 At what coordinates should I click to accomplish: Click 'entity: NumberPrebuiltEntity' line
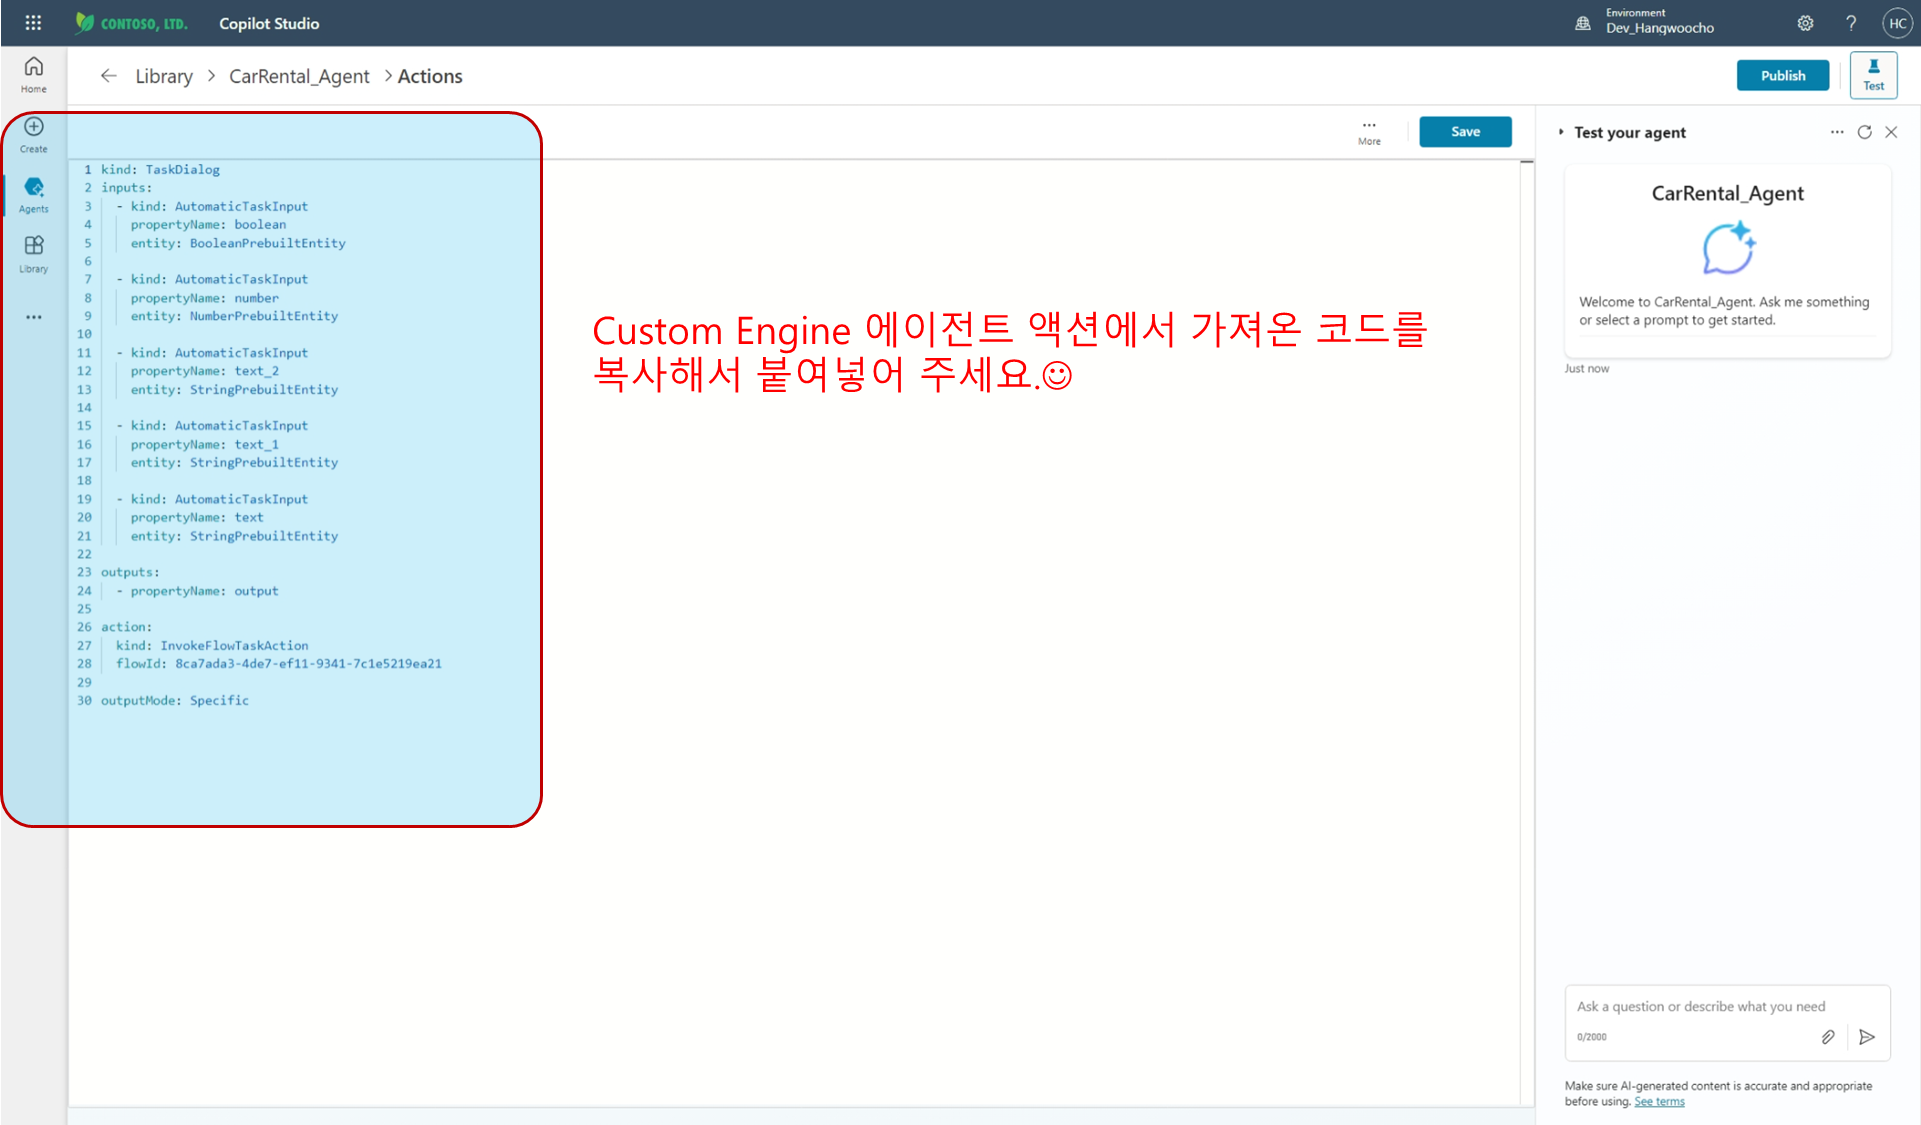(x=234, y=316)
